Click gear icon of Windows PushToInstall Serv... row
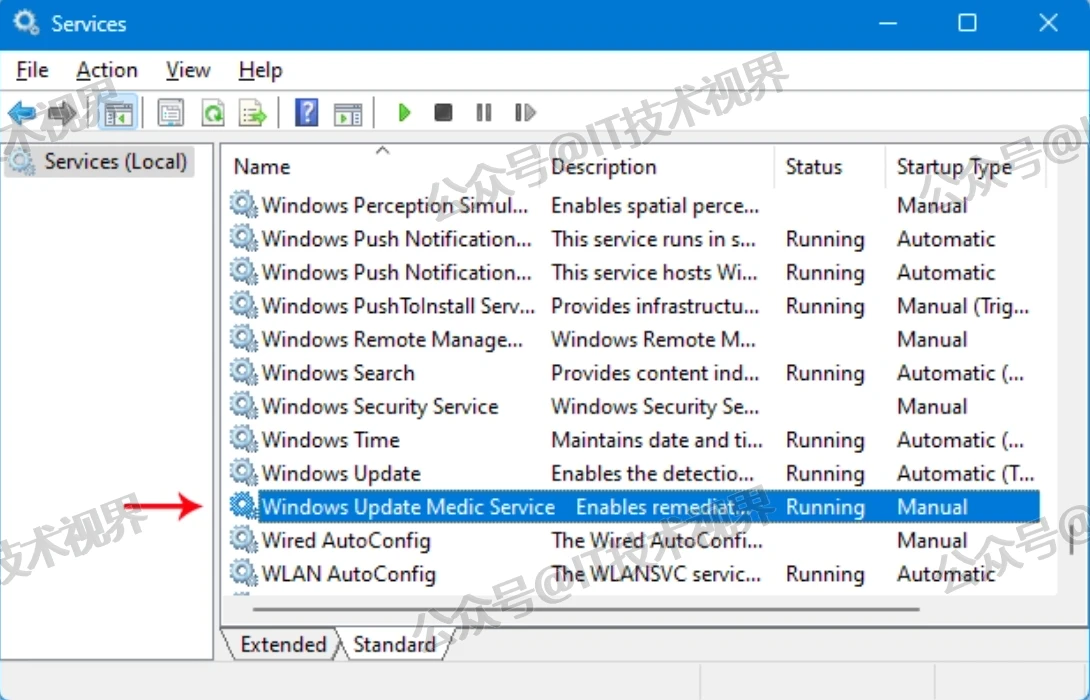This screenshot has height=700, width=1090. click(243, 305)
